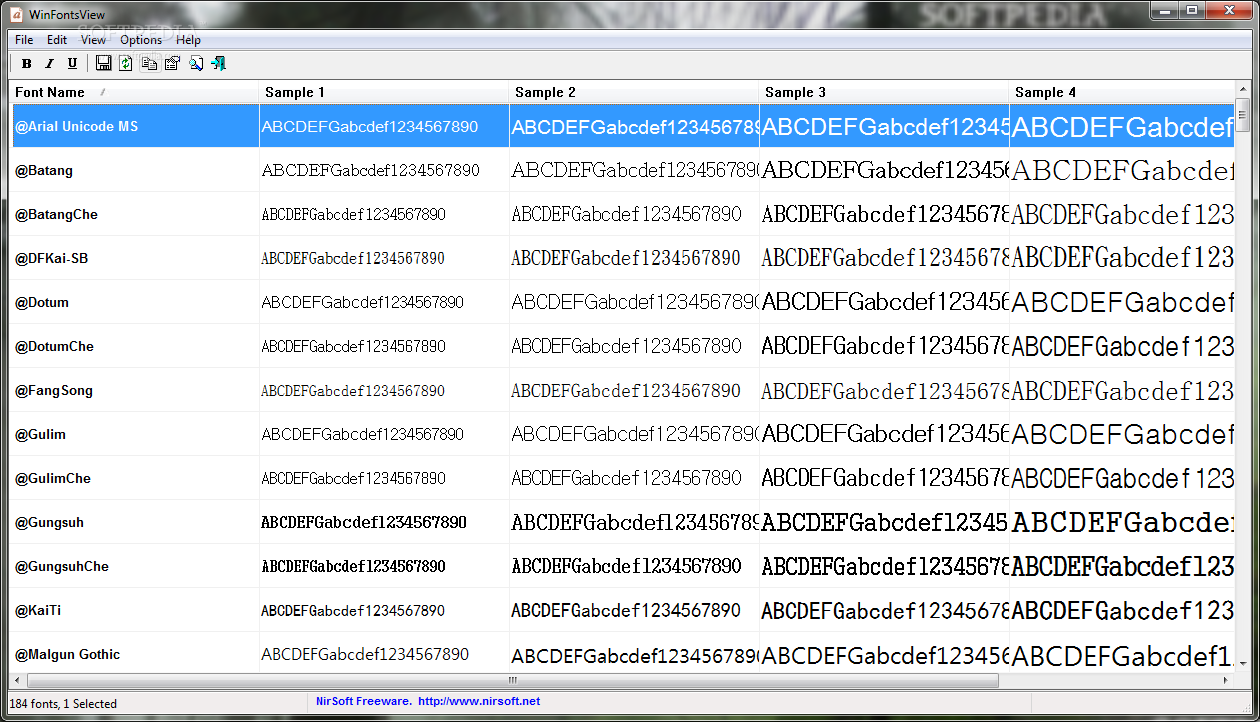Click Sample 1 cell of @GungsuhChe row
The height and width of the screenshot is (722, 1260).
[384, 566]
